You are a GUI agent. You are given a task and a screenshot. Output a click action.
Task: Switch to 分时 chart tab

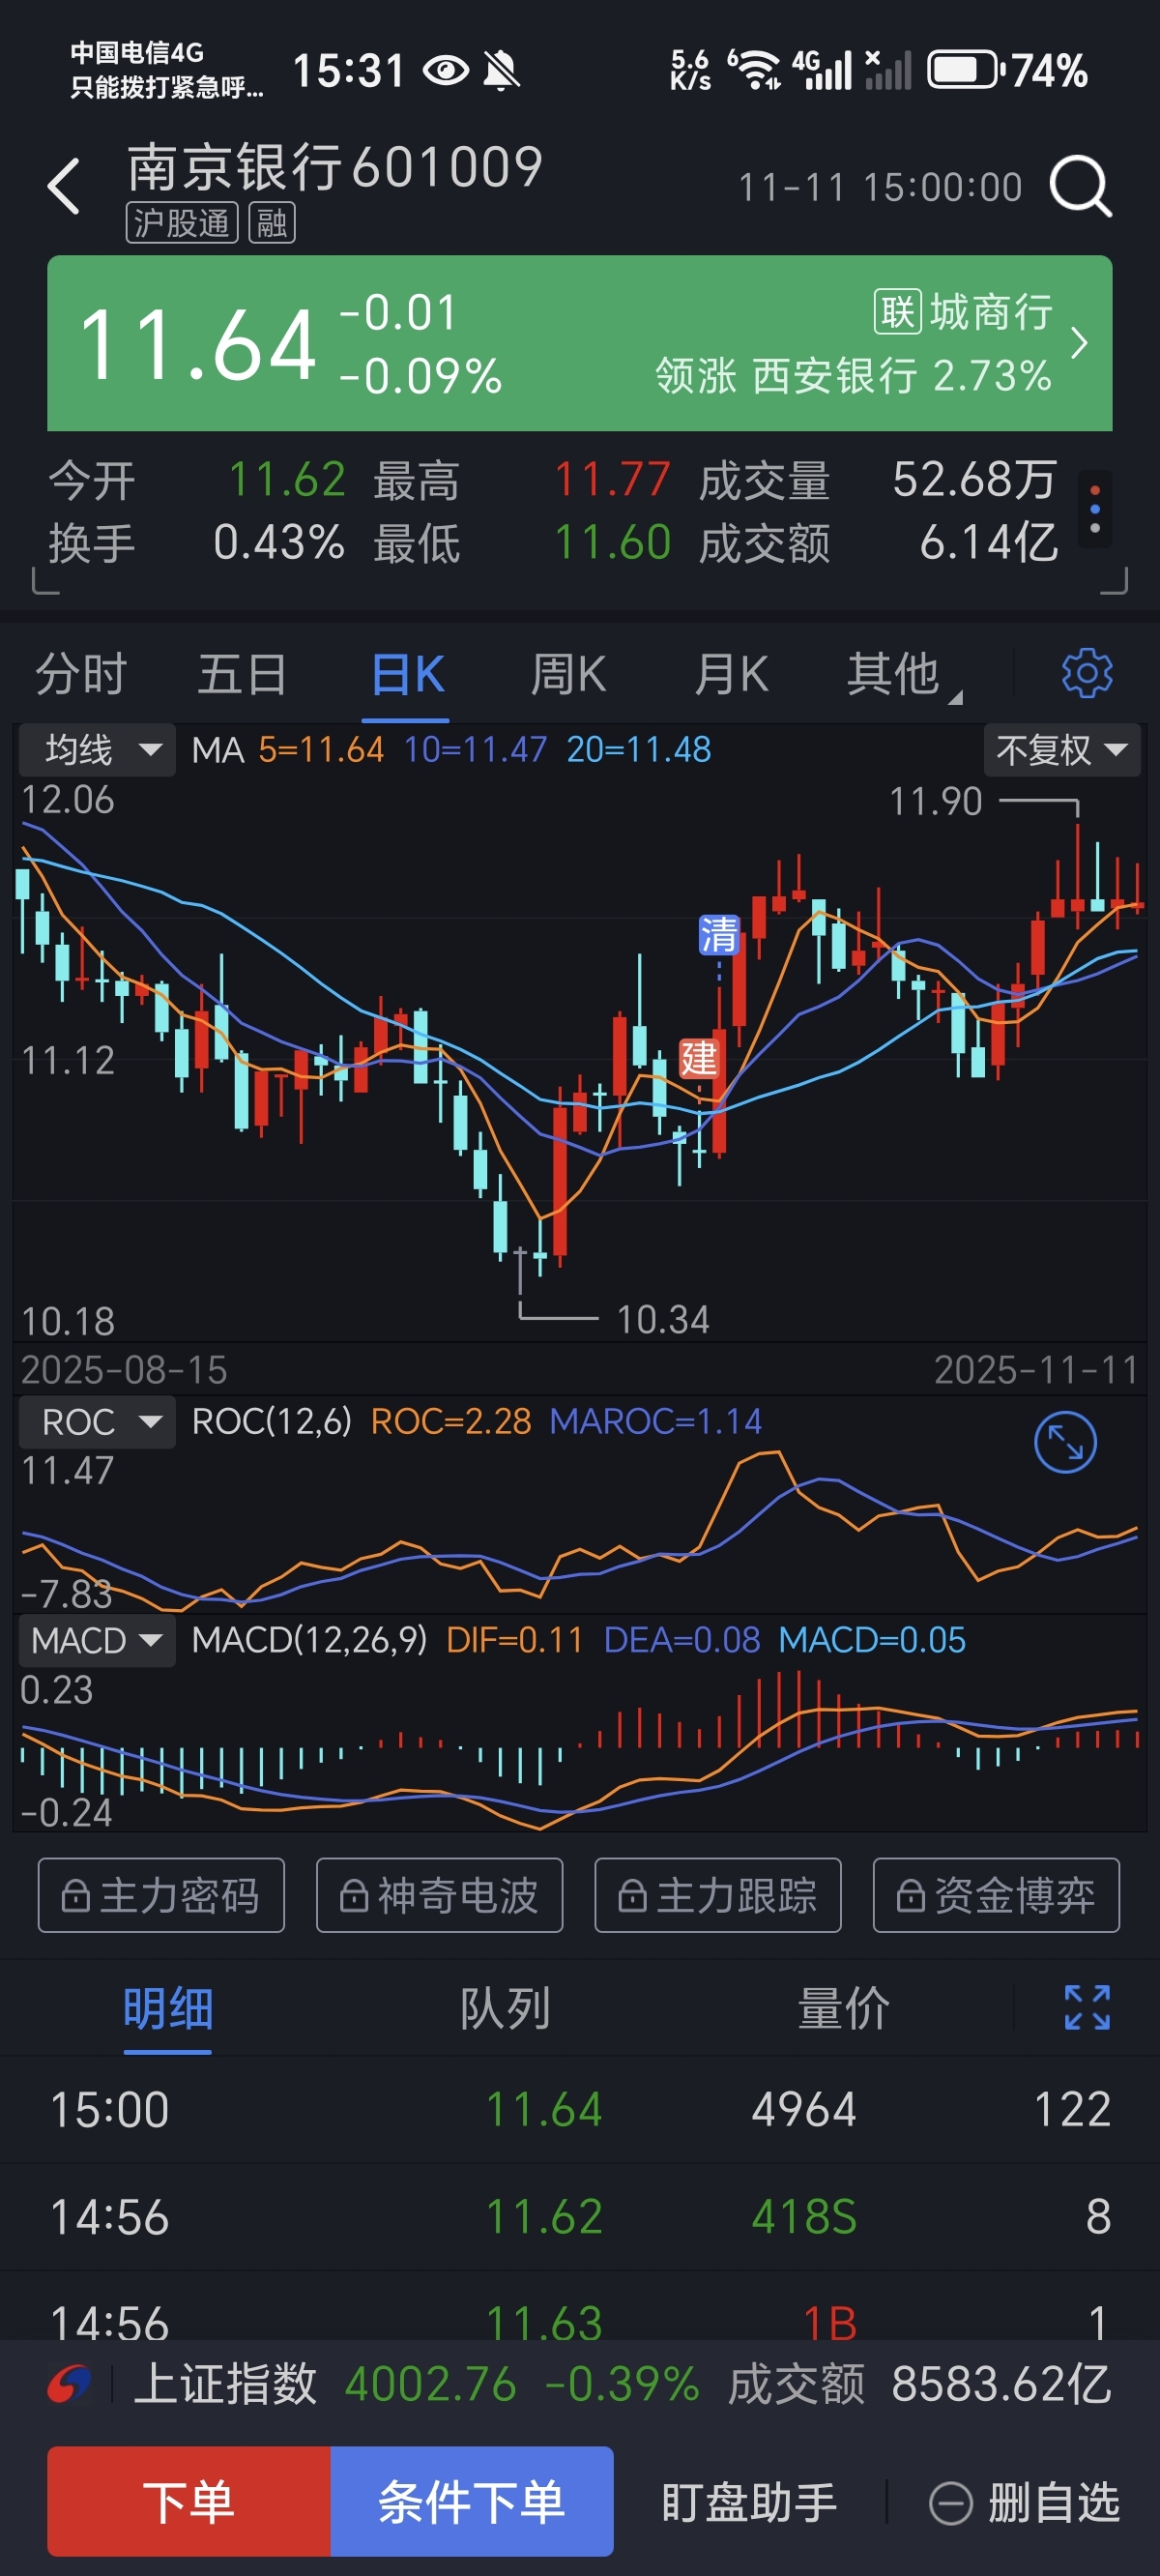tap(81, 674)
